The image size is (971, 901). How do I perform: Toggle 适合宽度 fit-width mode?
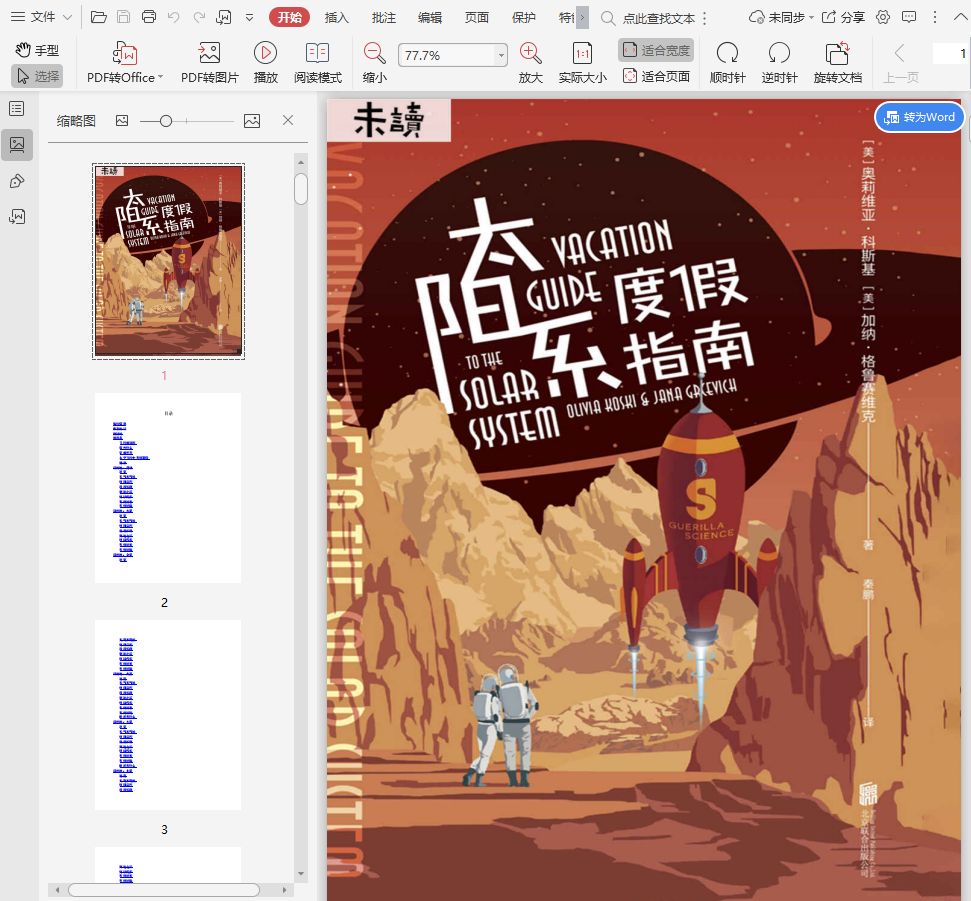(x=656, y=50)
